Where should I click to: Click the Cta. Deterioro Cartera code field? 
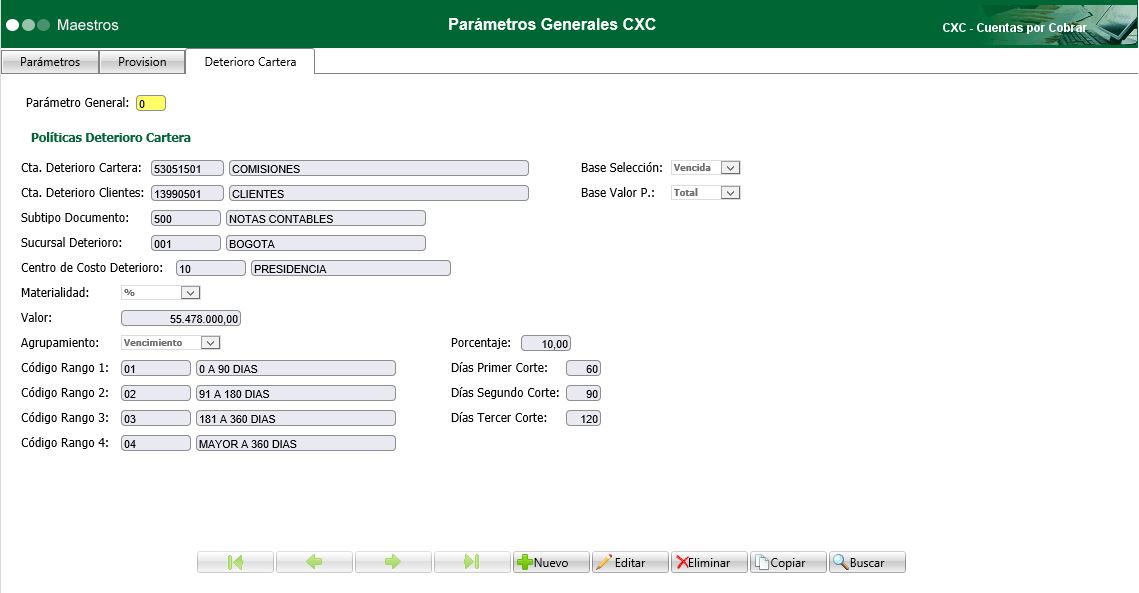pos(187,169)
